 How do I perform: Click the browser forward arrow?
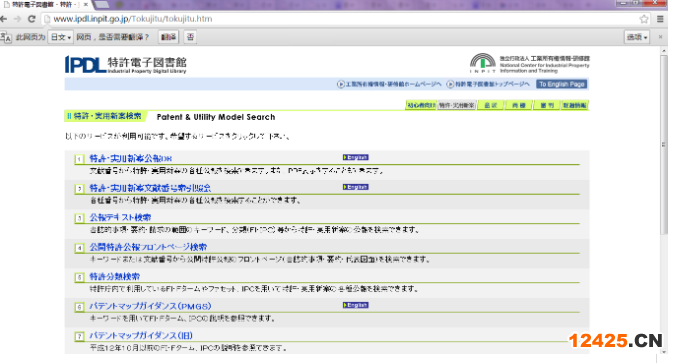click(x=17, y=19)
